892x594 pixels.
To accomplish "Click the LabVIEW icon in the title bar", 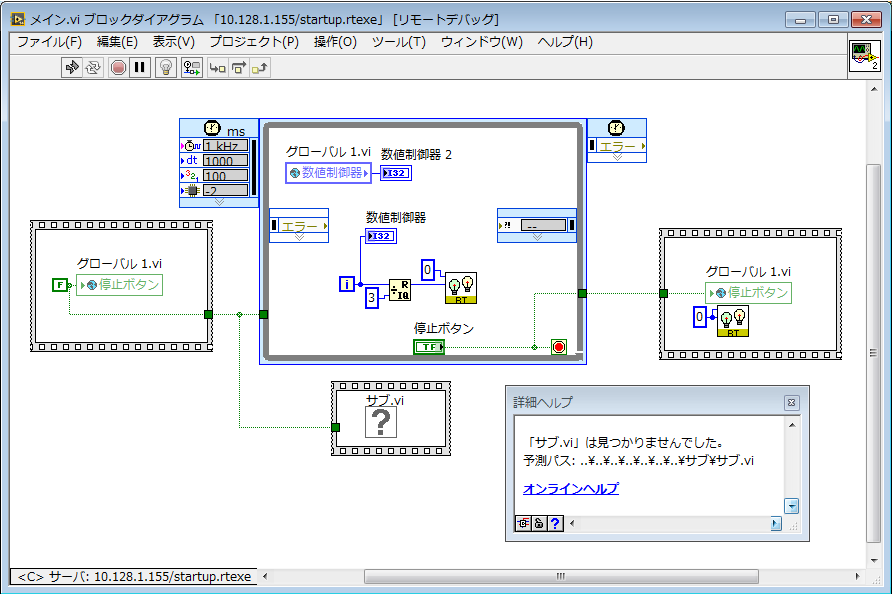I will pyautogui.click(x=18, y=19).
